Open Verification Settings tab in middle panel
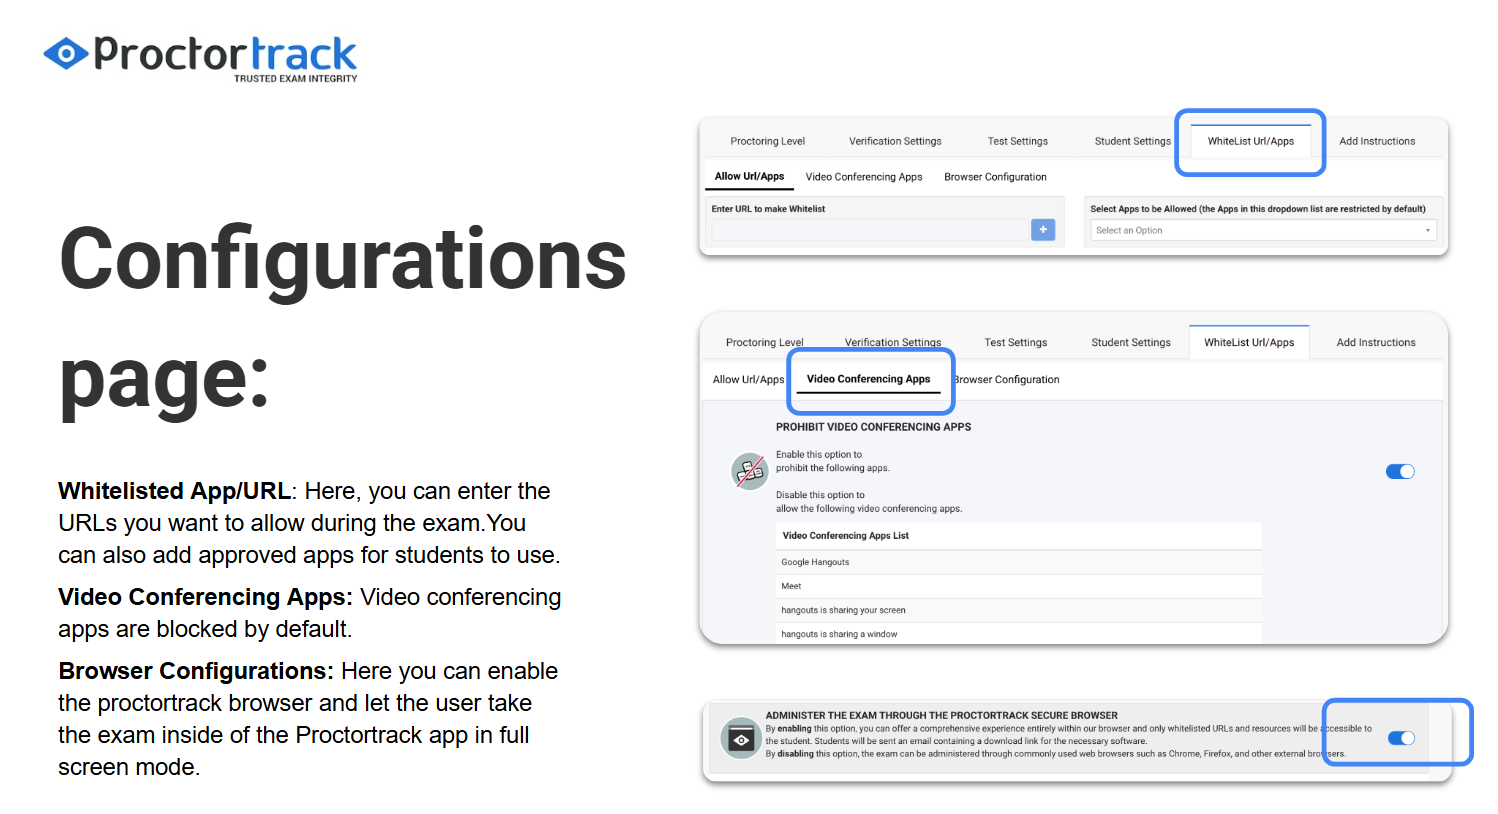 (x=893, y=342)
